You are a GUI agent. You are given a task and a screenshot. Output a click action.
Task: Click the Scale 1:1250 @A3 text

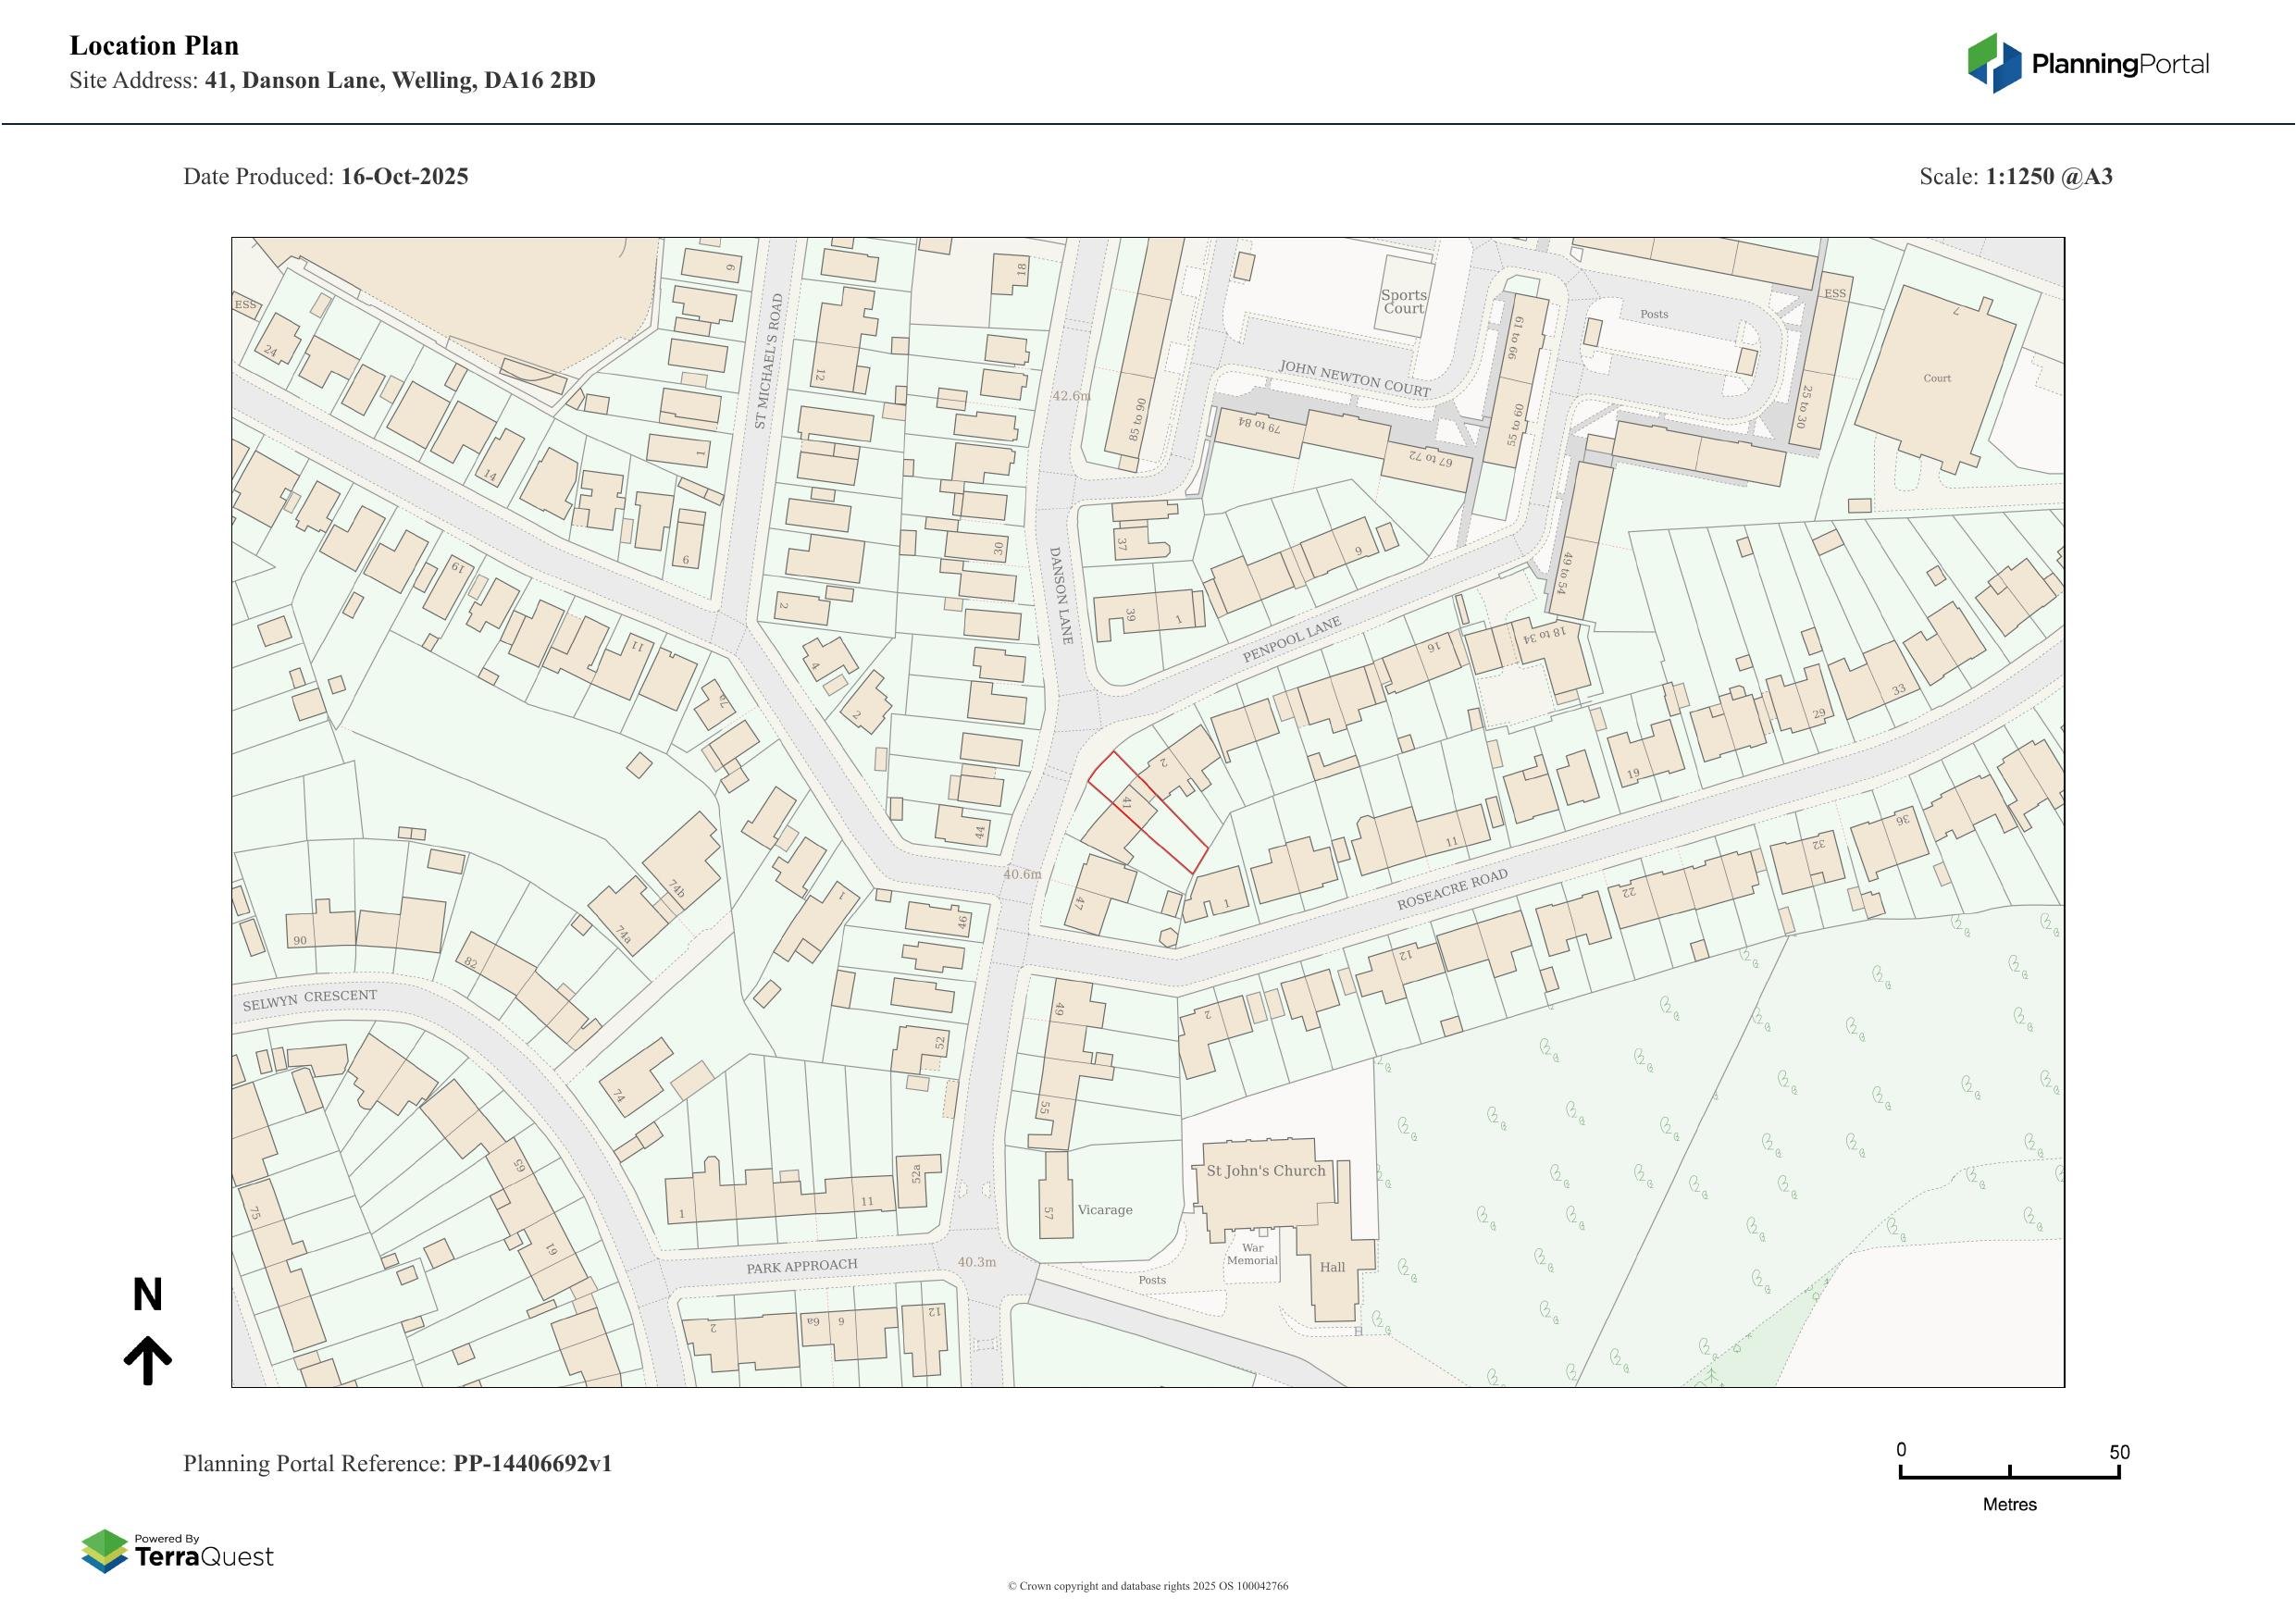(2015, 176)
